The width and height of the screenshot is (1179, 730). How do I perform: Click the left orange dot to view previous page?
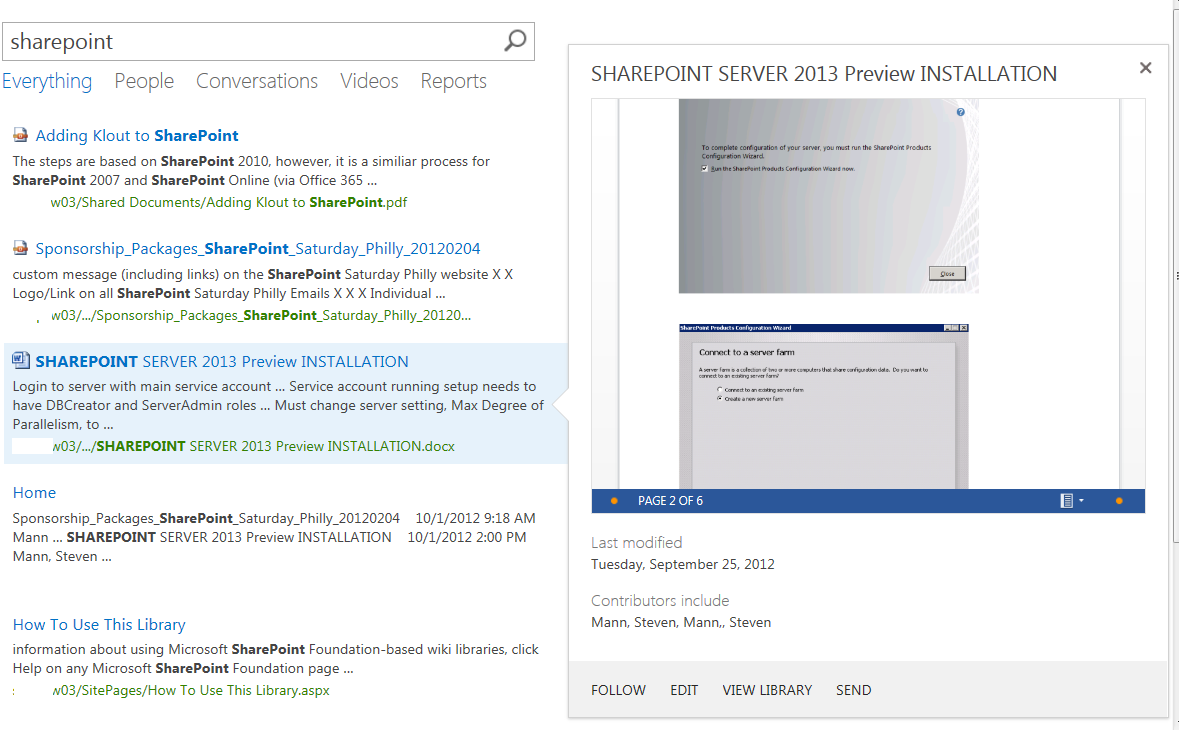pos(613,501)
